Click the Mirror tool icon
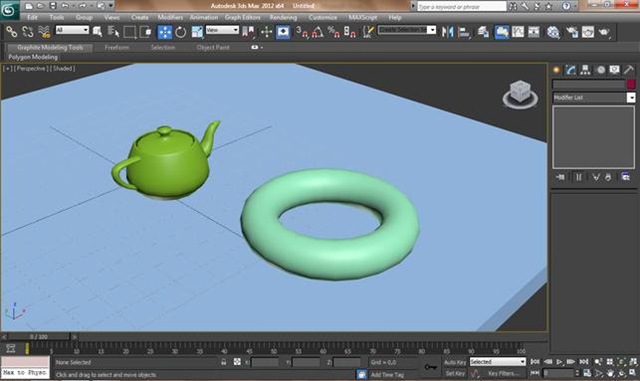 coord(448,32)
